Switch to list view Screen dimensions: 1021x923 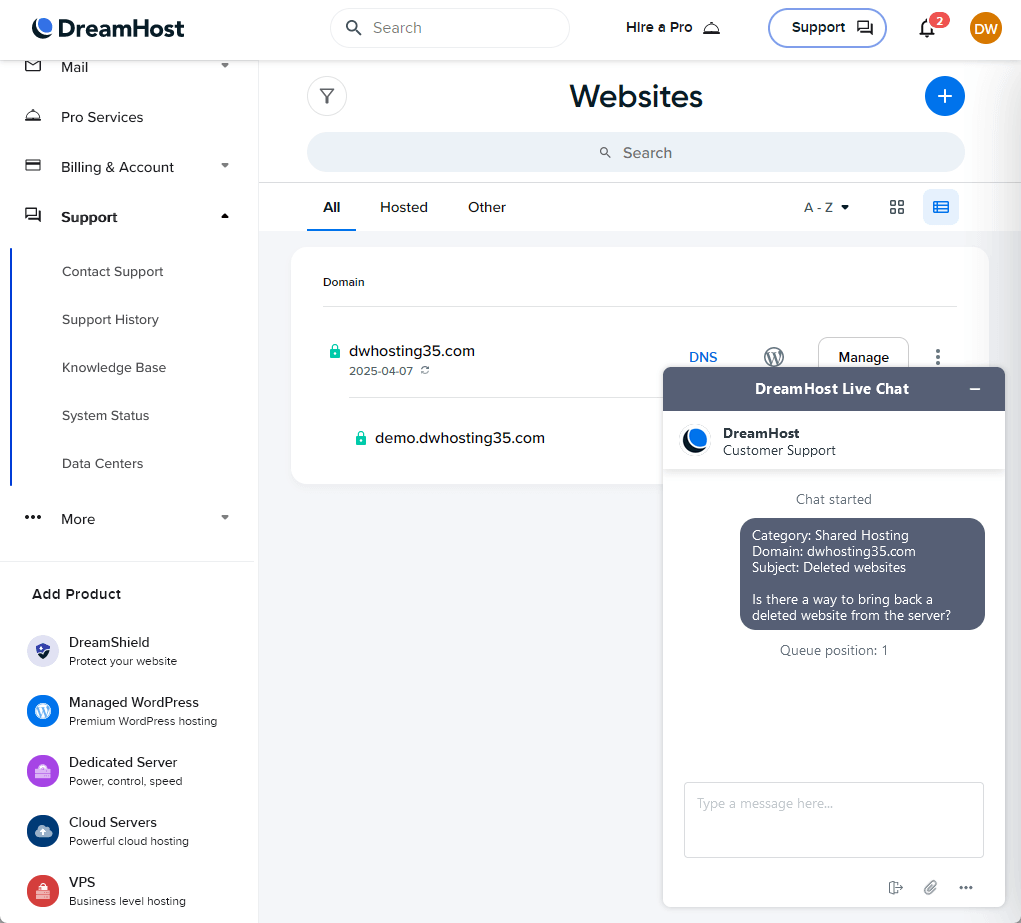(940, 207)
